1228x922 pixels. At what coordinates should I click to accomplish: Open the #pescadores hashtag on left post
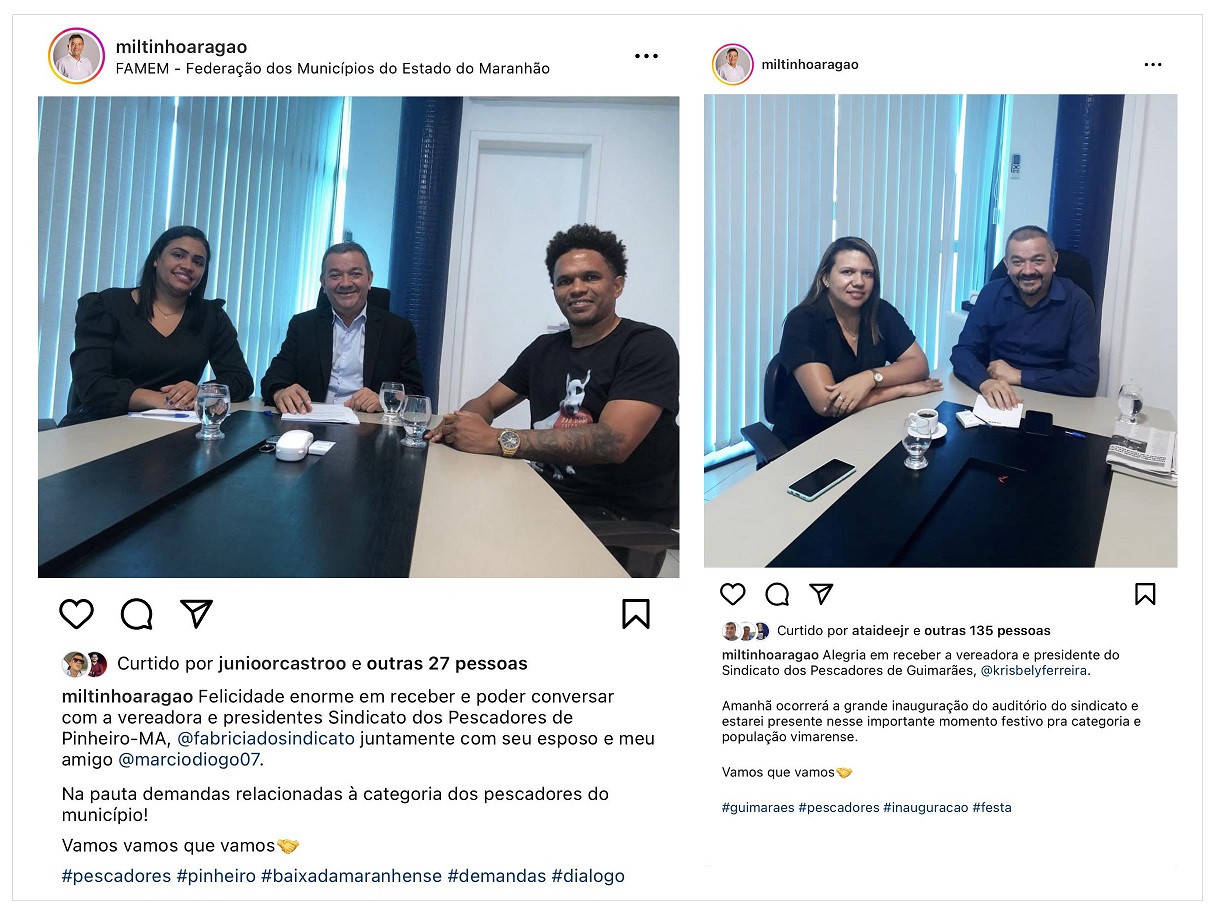pos(116,876)
